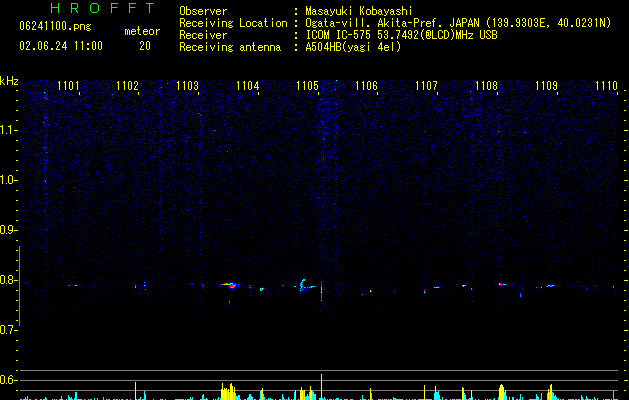The width and height of the screenshot is (629, 400).
Task: Click the tallest yellow intensity spike
Action: coord(321,386)
